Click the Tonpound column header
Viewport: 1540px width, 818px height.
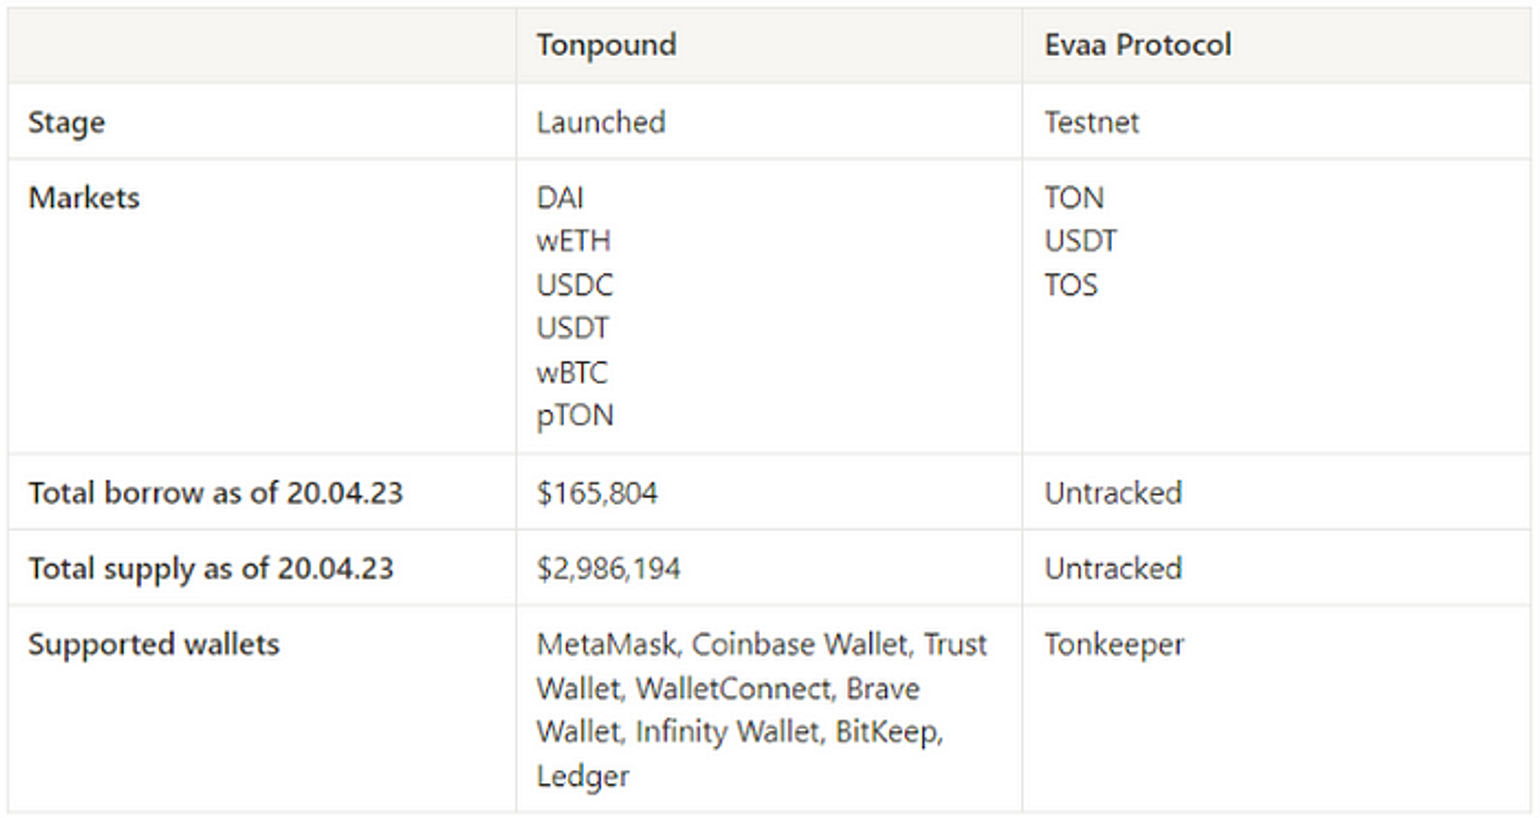click(x=606, y=45)
